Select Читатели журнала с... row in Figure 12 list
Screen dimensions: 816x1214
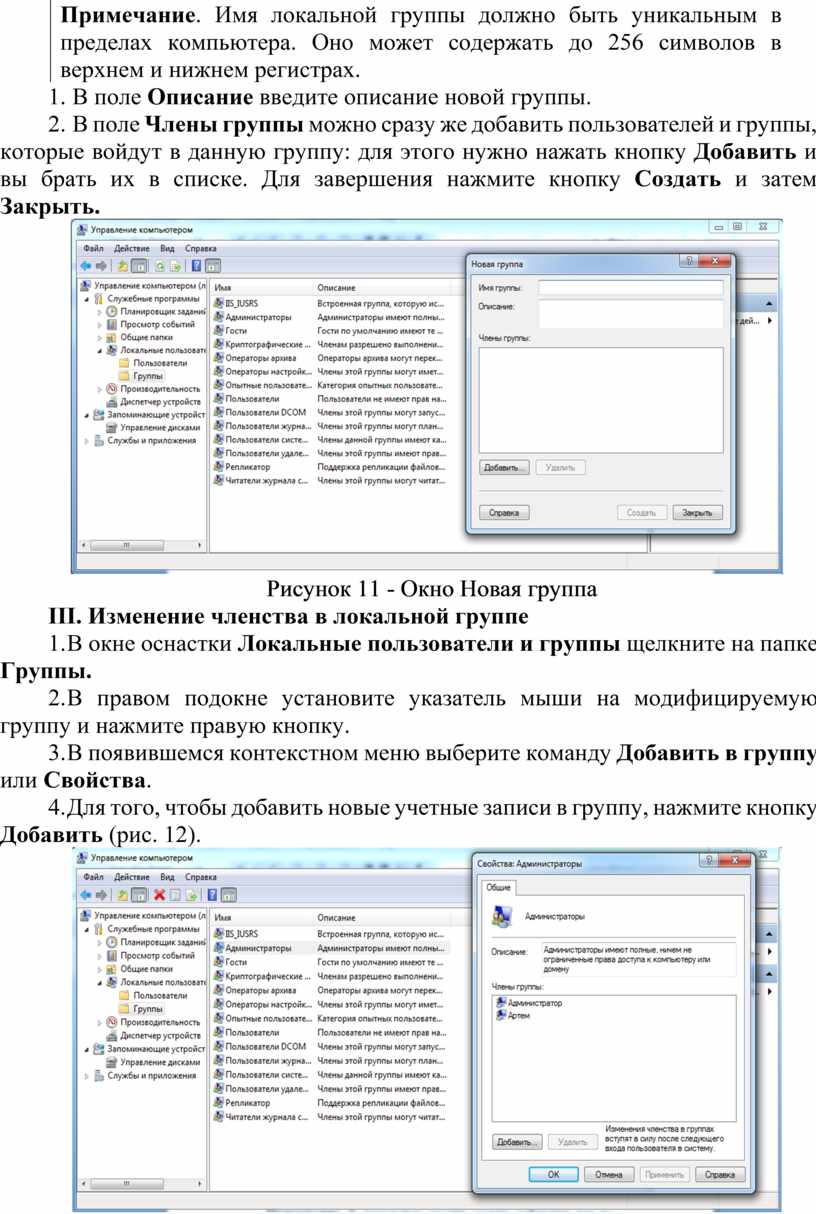pyautogui.click(x=330, y=1116)
